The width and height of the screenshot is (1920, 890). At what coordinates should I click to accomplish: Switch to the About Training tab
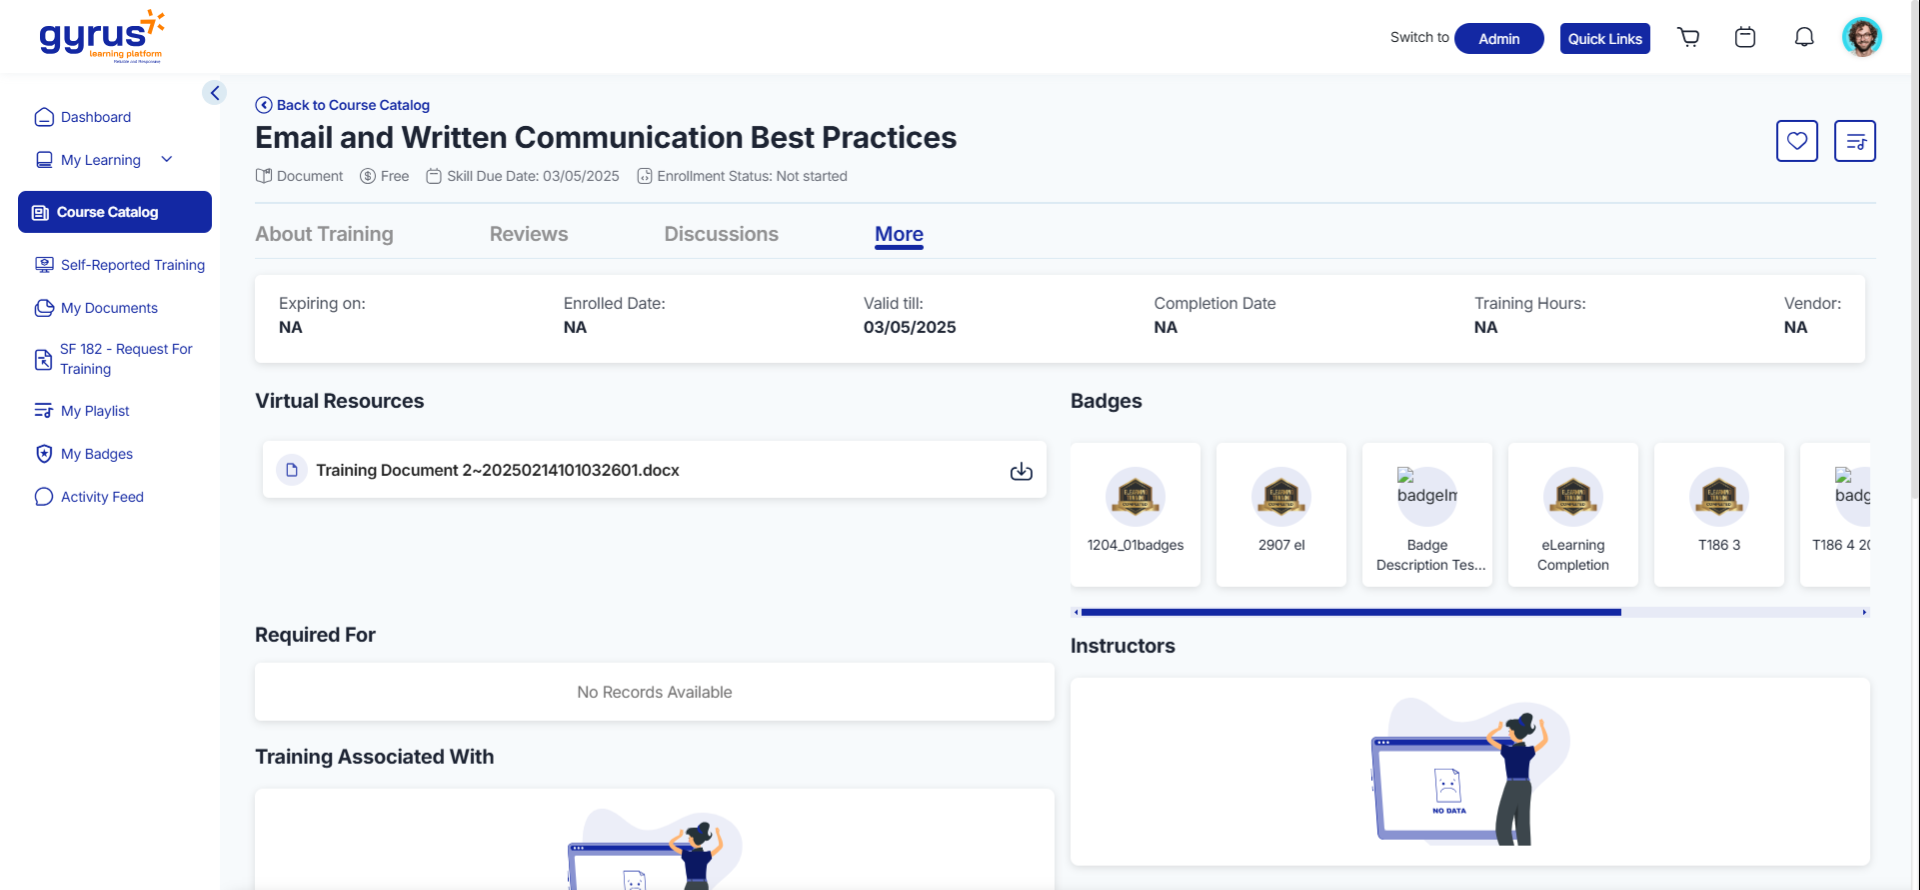pos(324,234)
